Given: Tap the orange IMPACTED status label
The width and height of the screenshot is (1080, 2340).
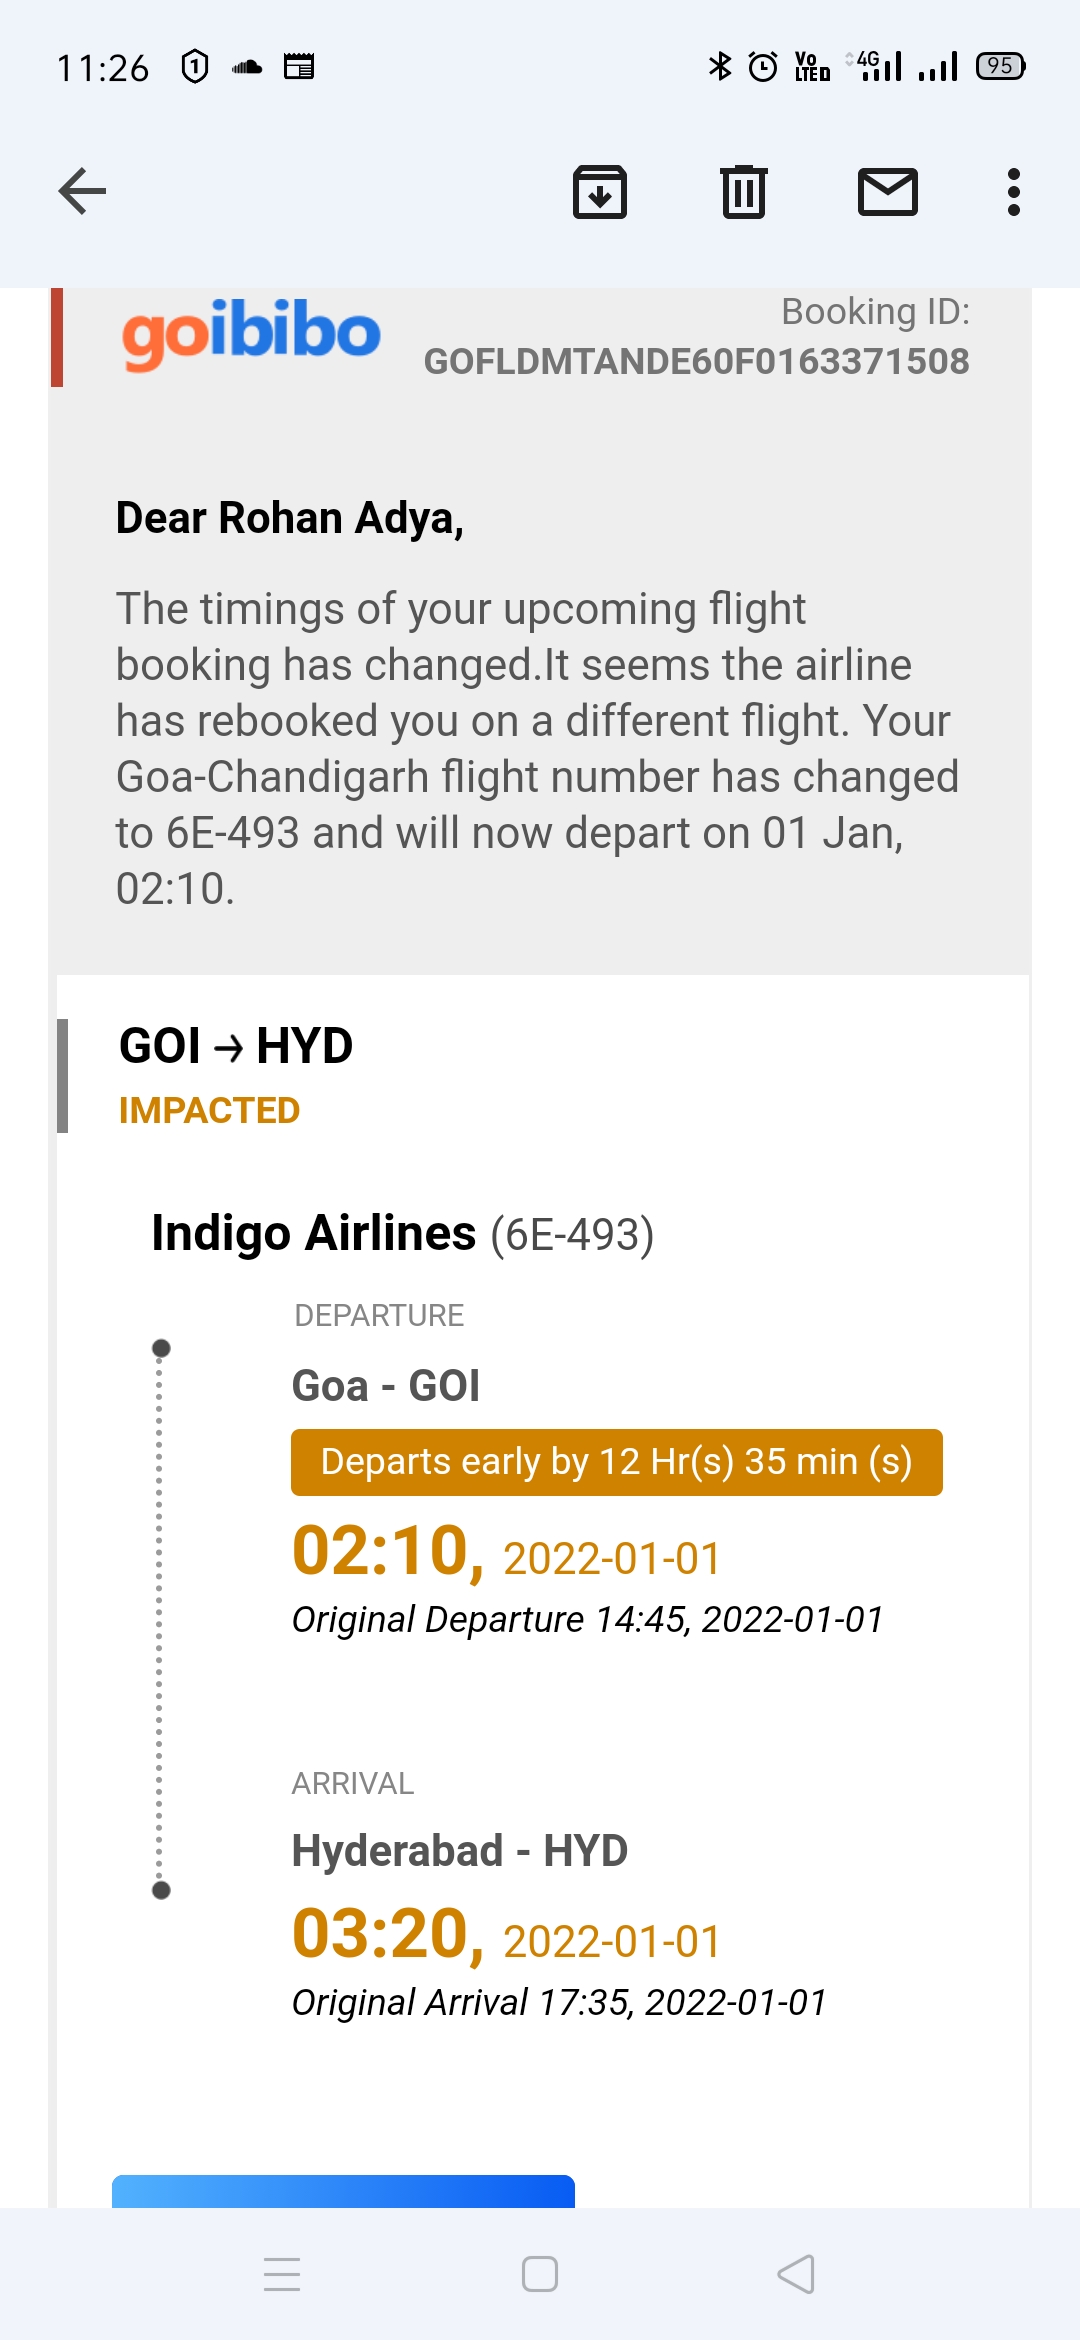Looking at the screenshot, I should 209,1111.
